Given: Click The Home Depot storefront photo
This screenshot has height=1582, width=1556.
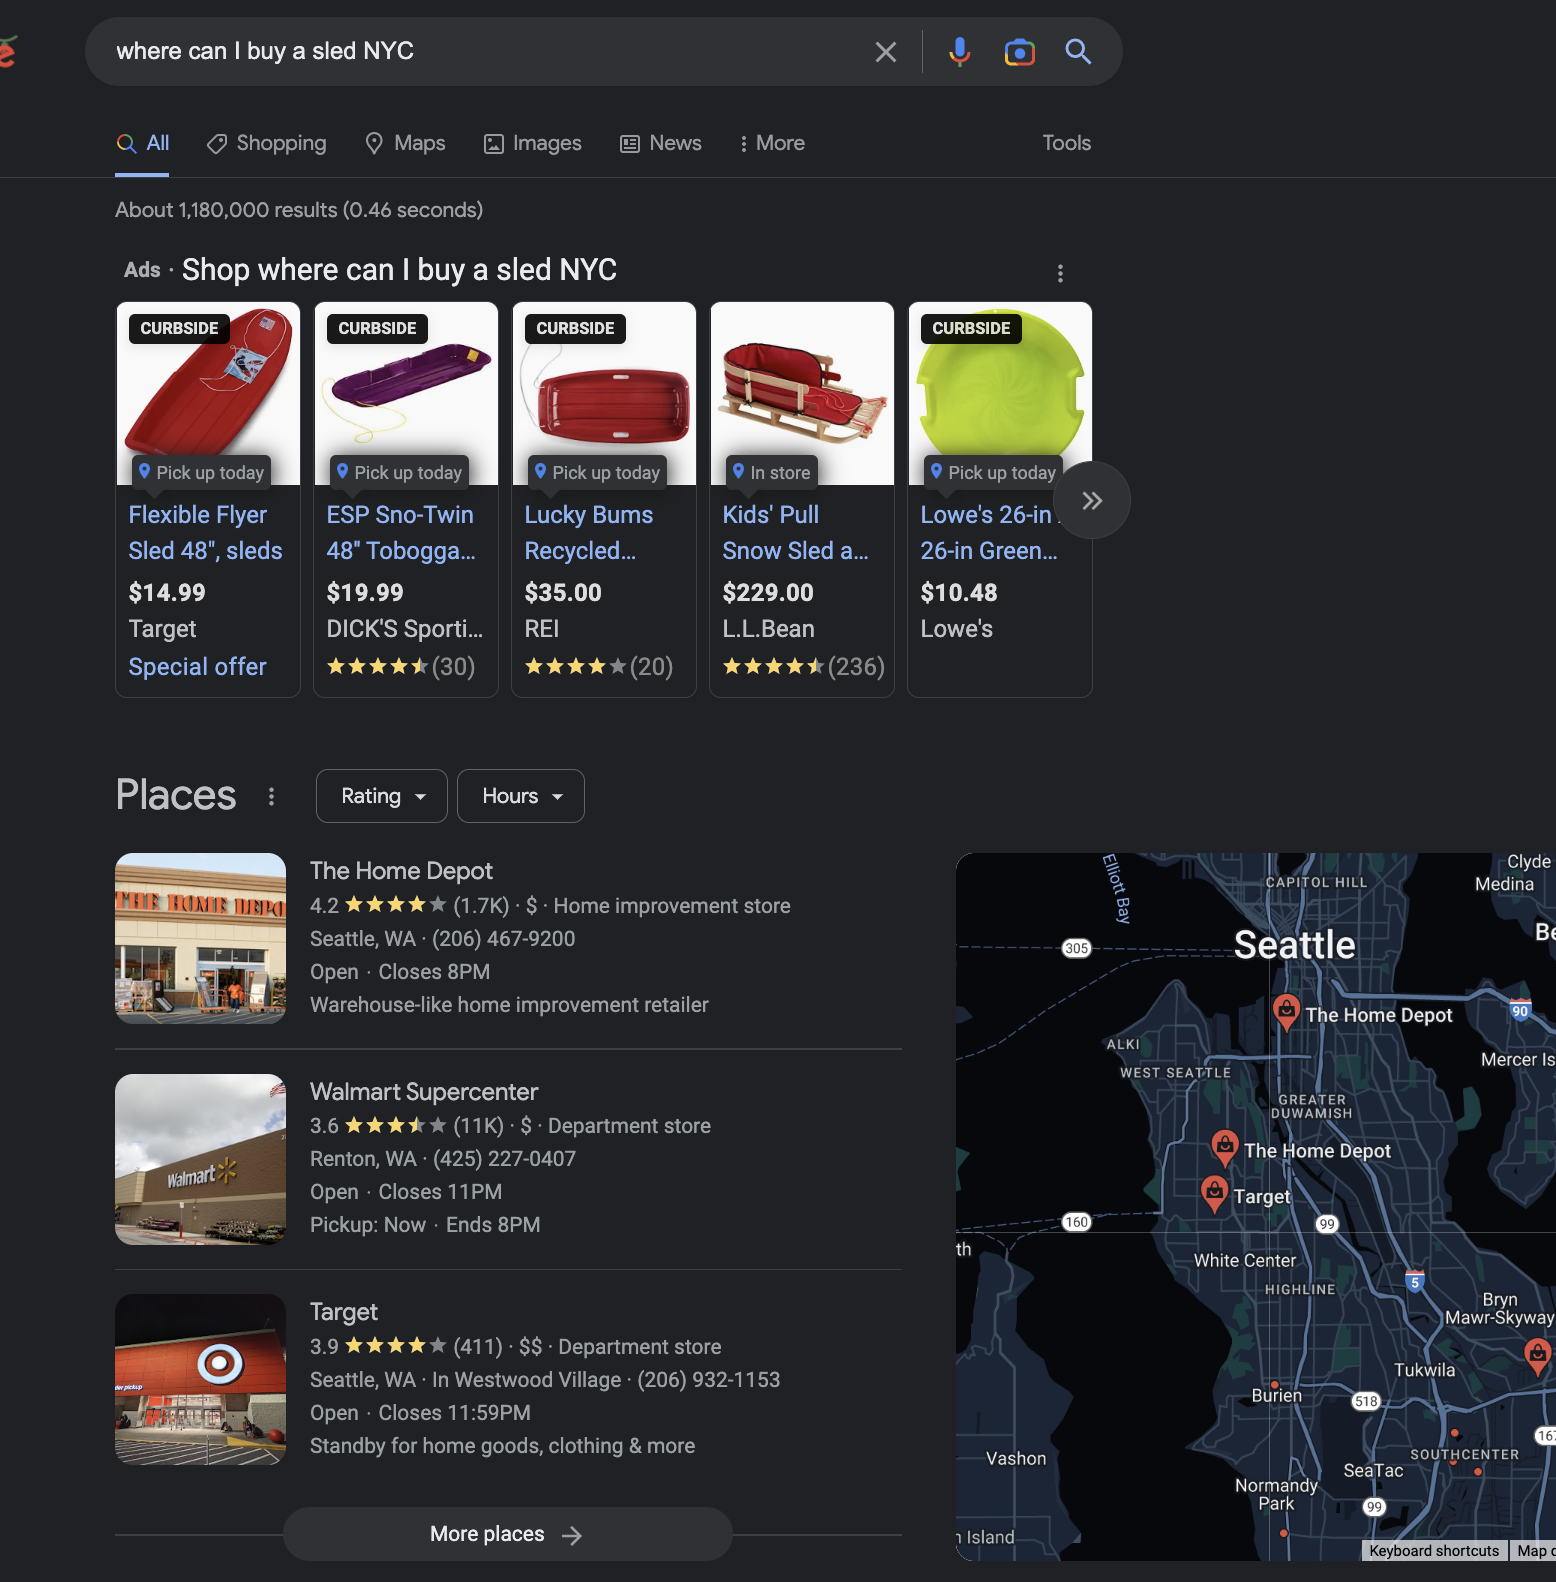Looking at the screenshot, I should (200, 938).
